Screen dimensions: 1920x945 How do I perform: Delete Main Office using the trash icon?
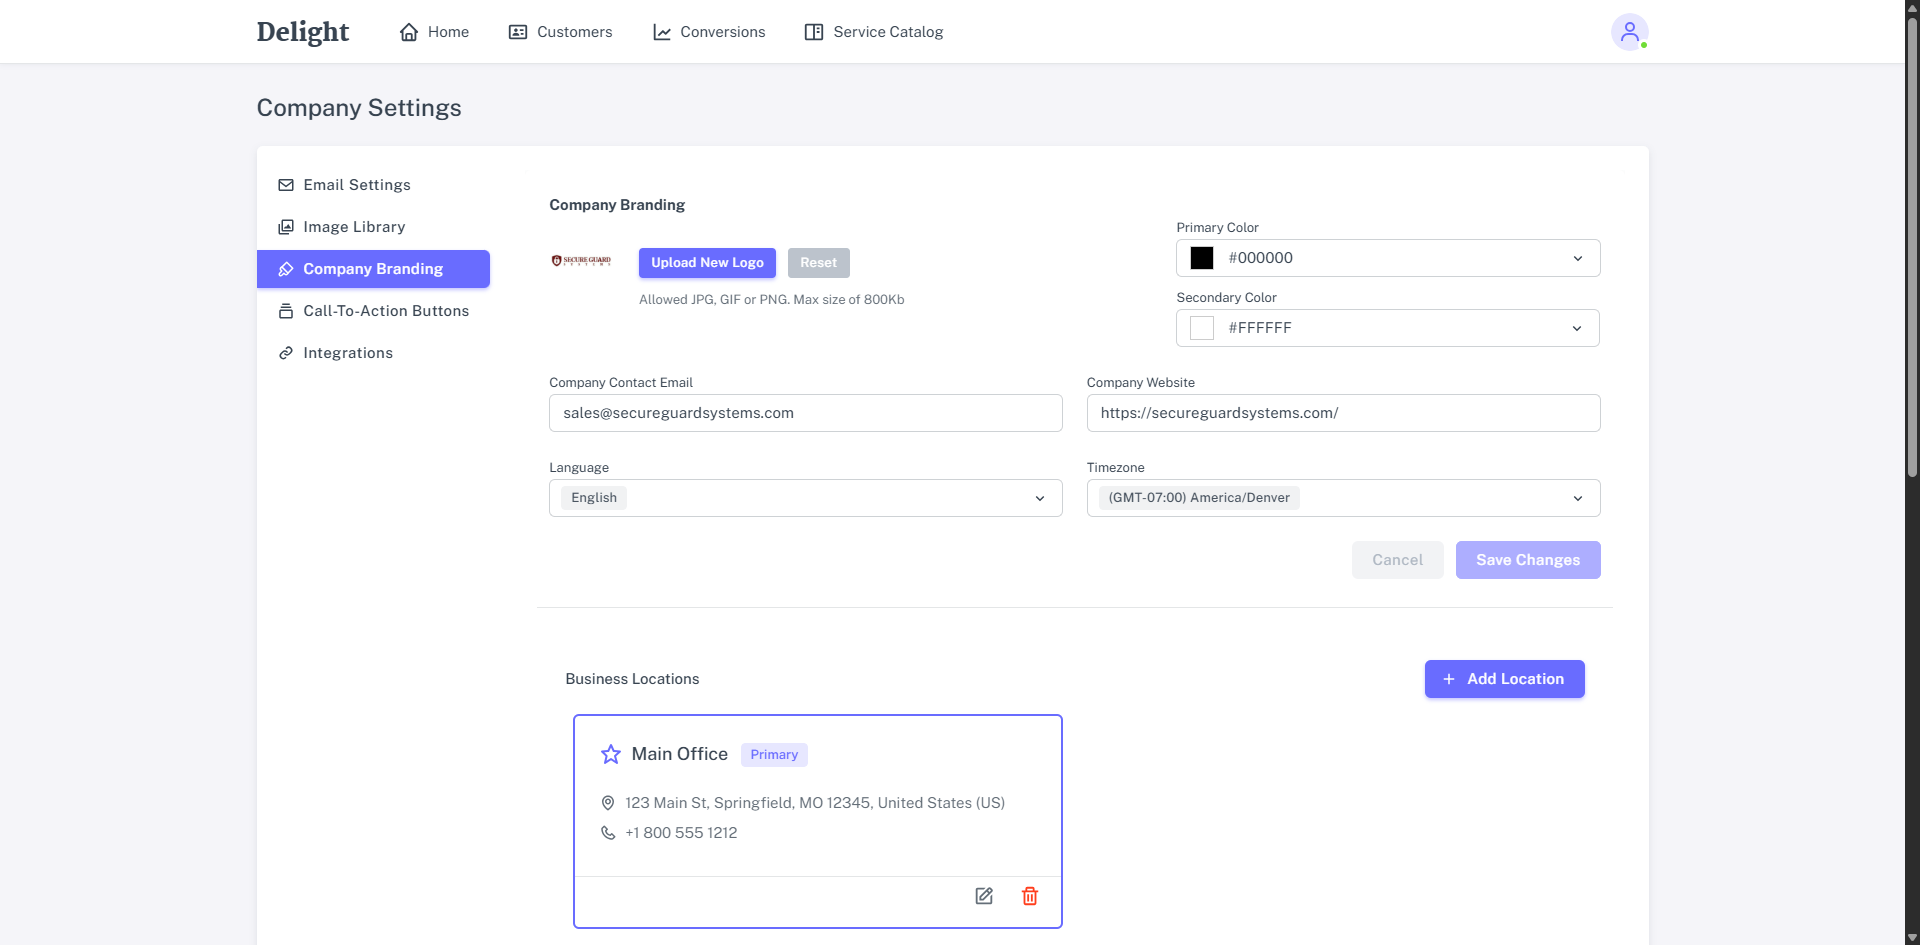[x=1029, y=896]
